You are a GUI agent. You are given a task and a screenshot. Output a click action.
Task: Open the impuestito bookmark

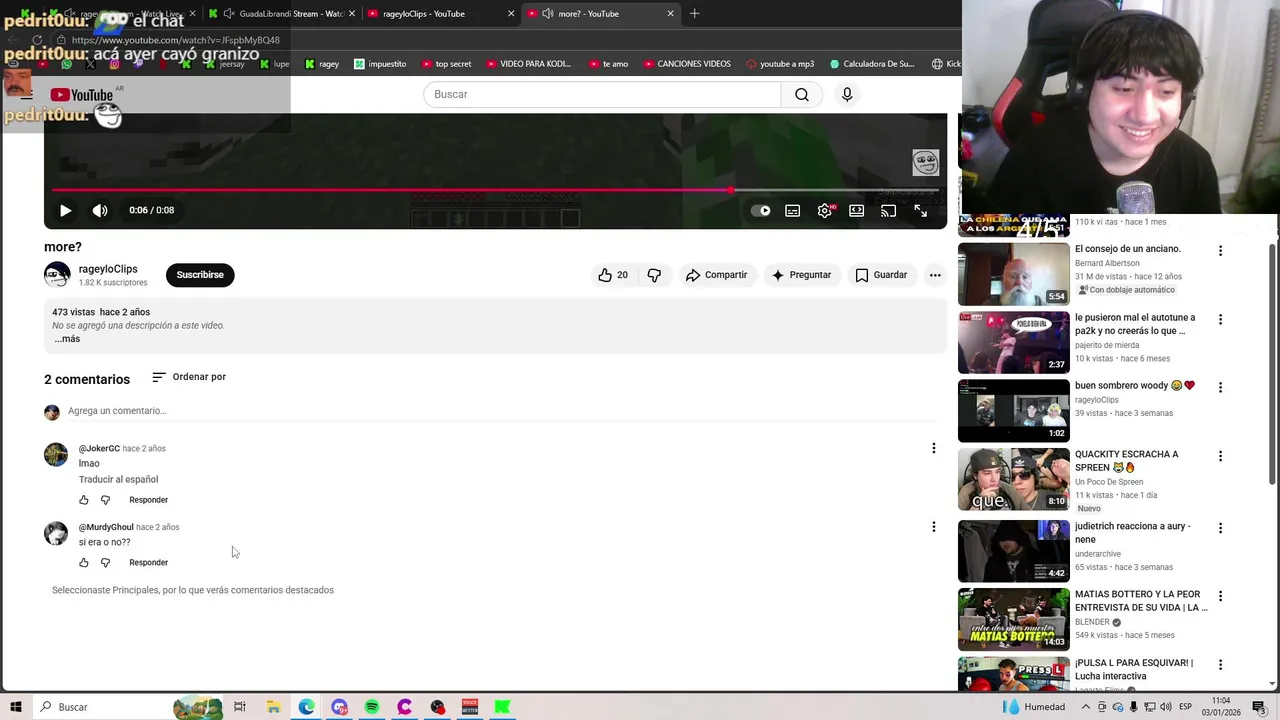point(380,64)
